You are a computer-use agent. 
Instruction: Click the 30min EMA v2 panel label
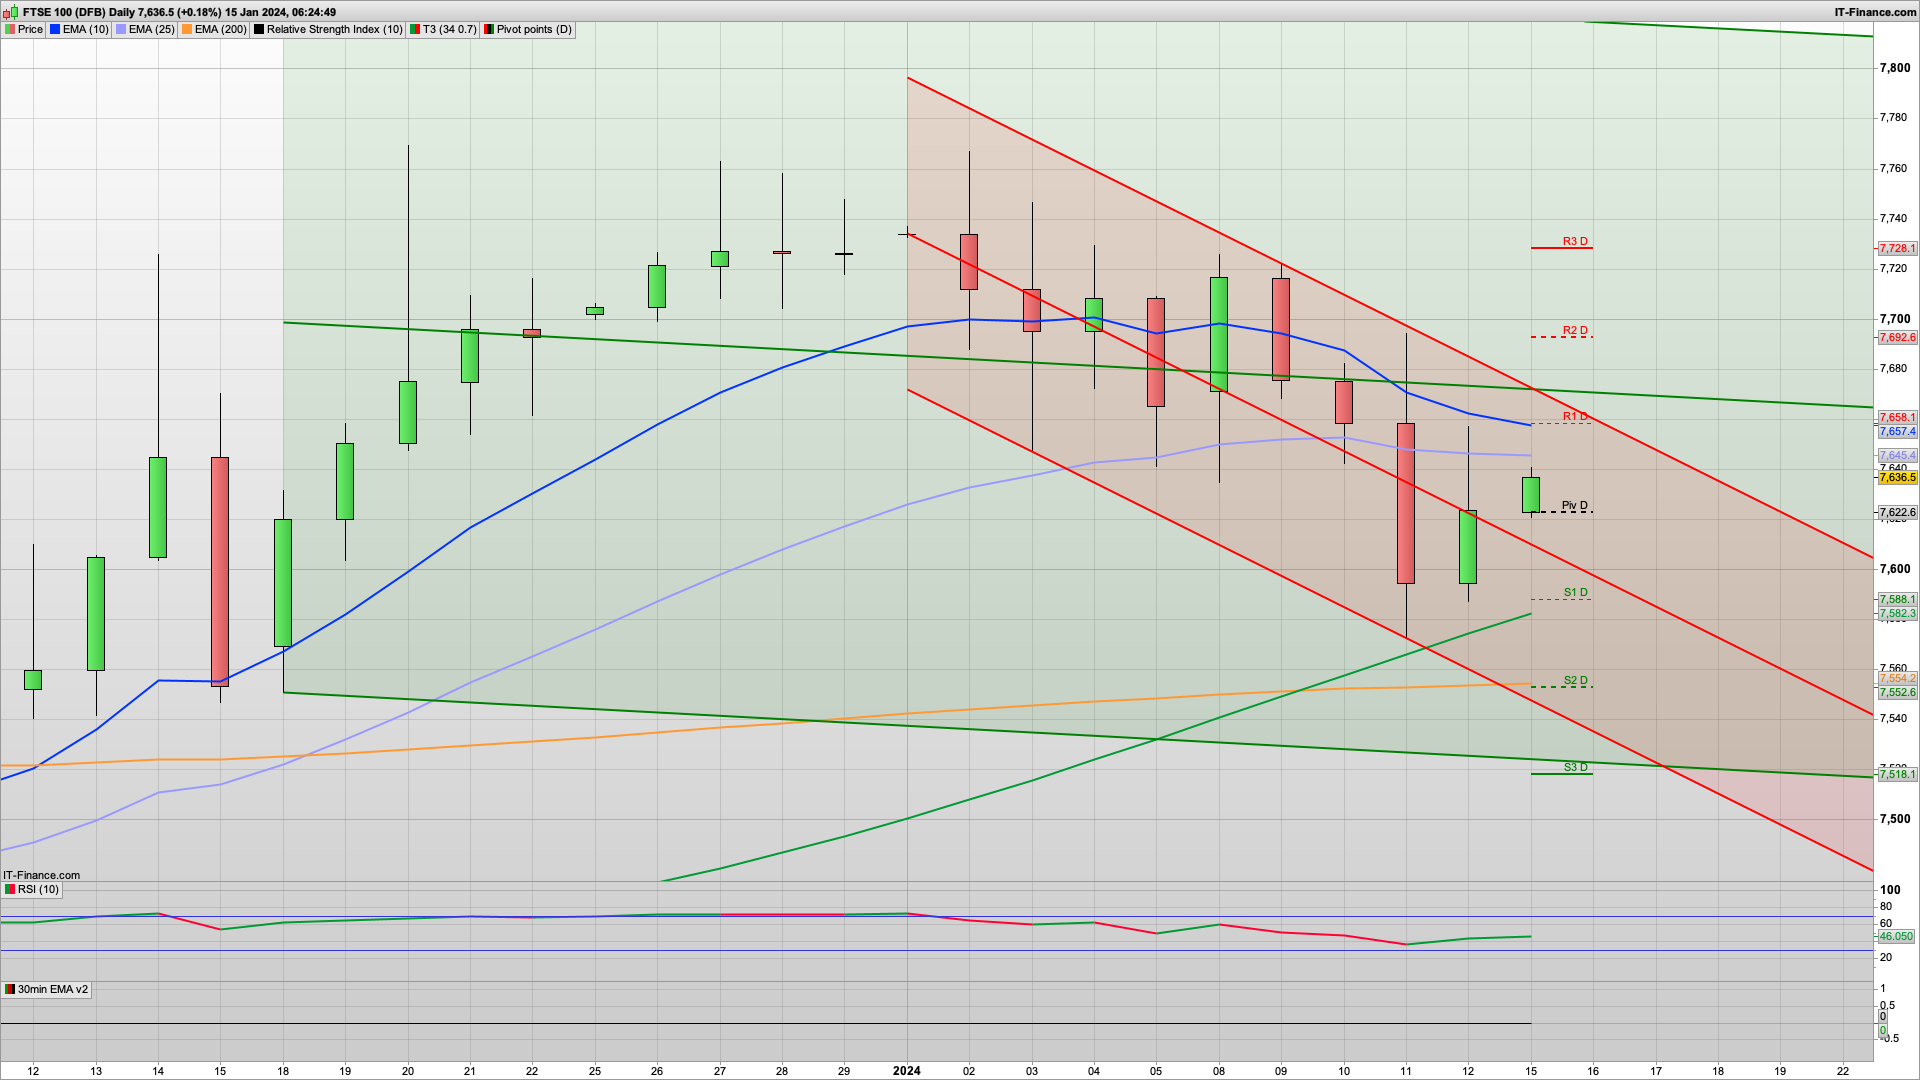[x=46, y=989]
